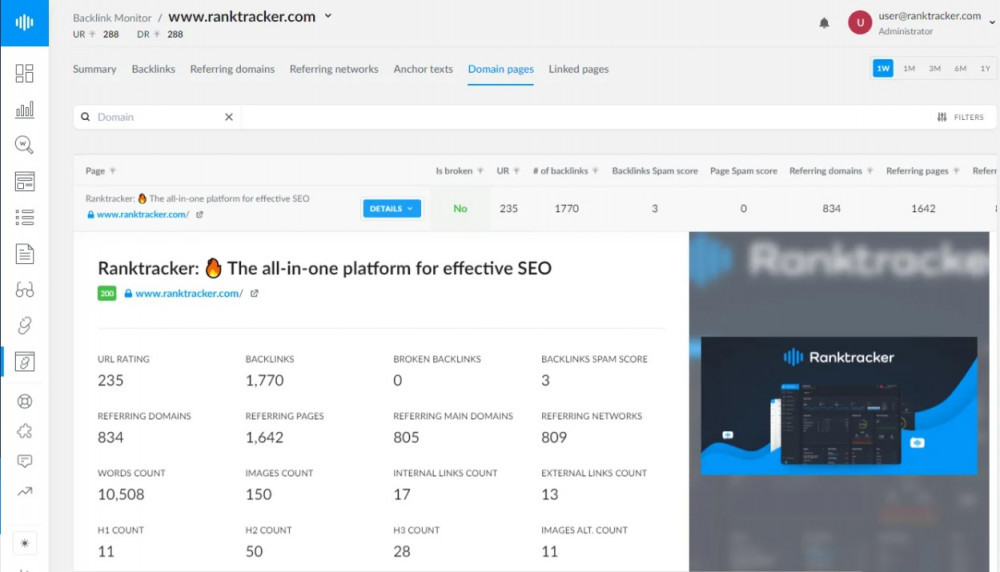Screen dimensions: 1000x572
Task: Open the lifebuoy support icon
Action: click(24, 401)
